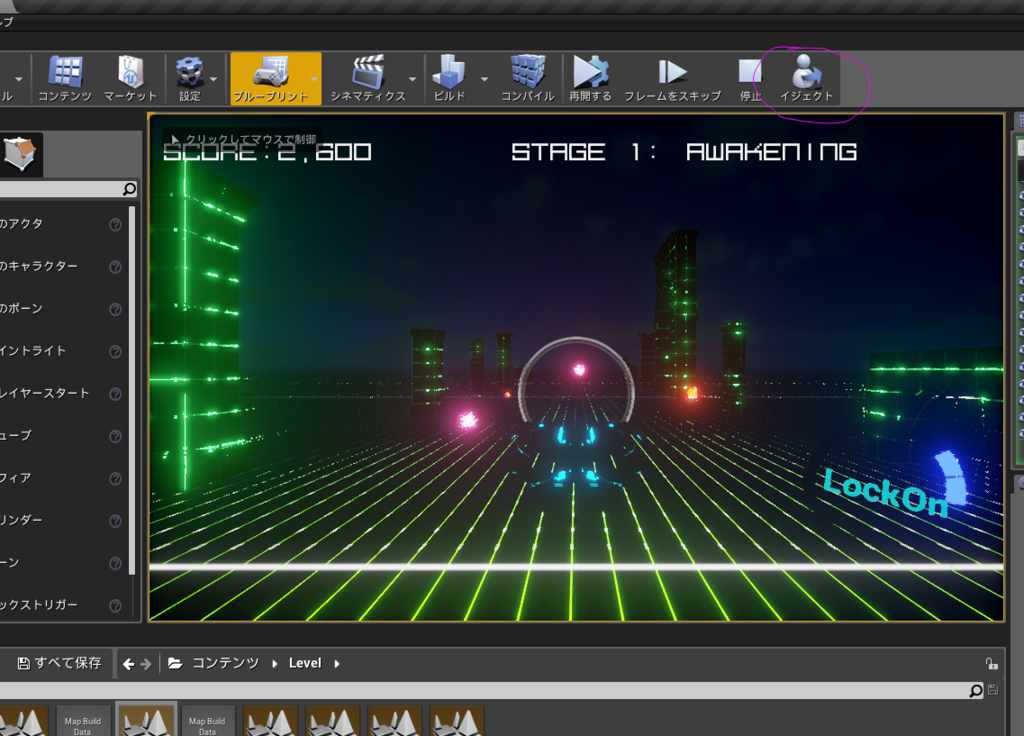Expand the ブループリント dropdown arrow

315,79
